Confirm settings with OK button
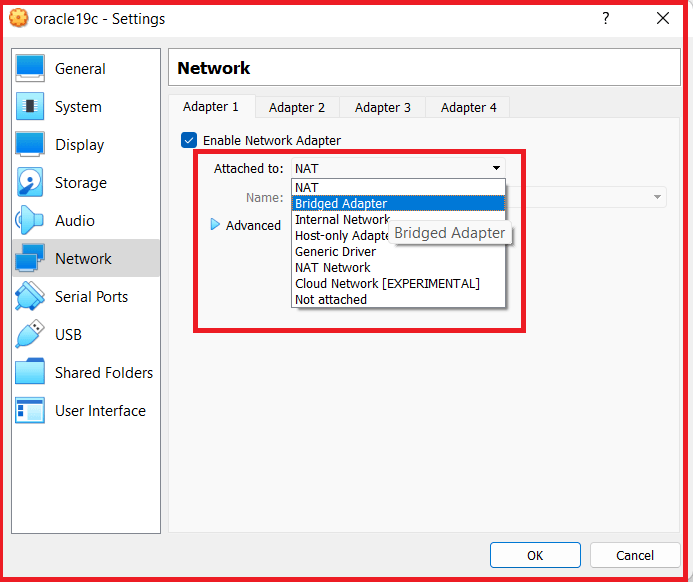This screenshot has height=582, width=693. coord(535,555)
